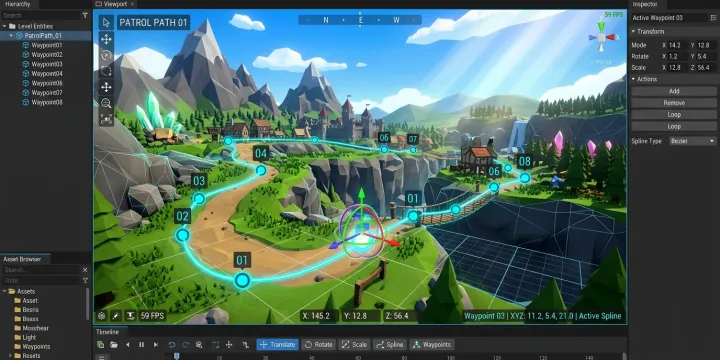The image size is (720, 360).
Task: Open the Spline Type Bezier dropdown
Action: pyautogui.click(x=692, y=141)
